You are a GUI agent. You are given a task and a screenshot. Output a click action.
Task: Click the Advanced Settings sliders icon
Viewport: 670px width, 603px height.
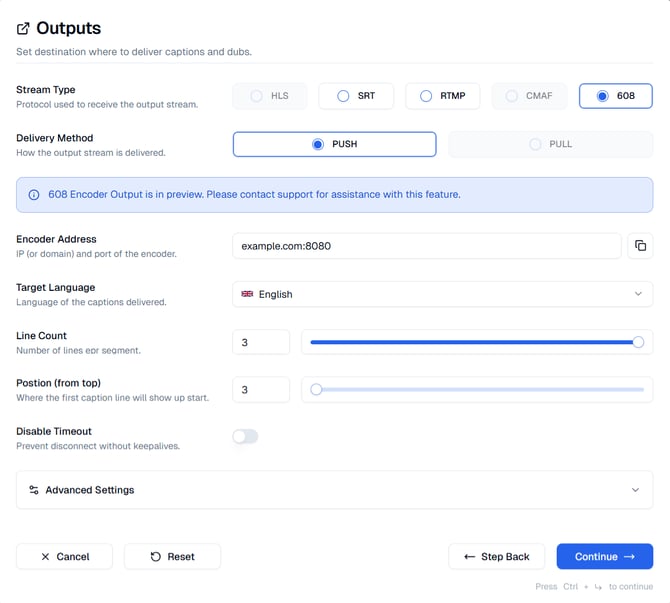pos(34,490)
